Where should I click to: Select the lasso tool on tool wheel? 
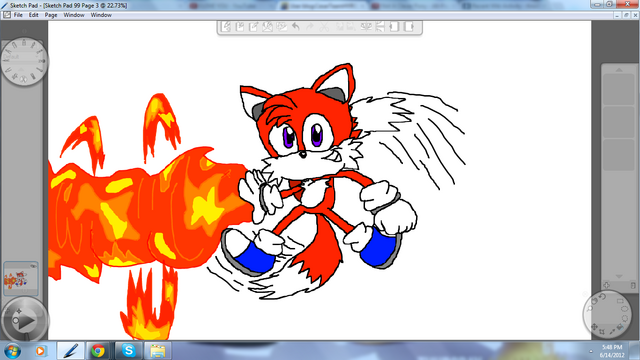point(625,318)
